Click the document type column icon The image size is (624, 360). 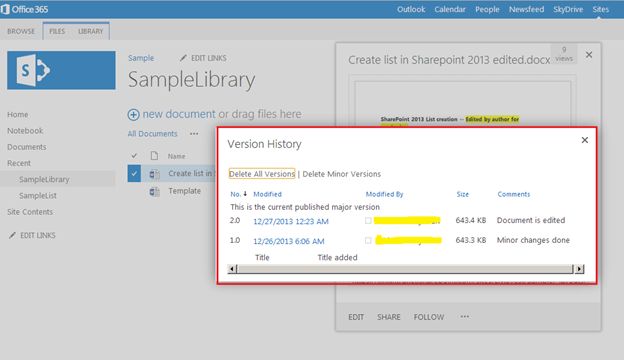click(x=154, y=156)
